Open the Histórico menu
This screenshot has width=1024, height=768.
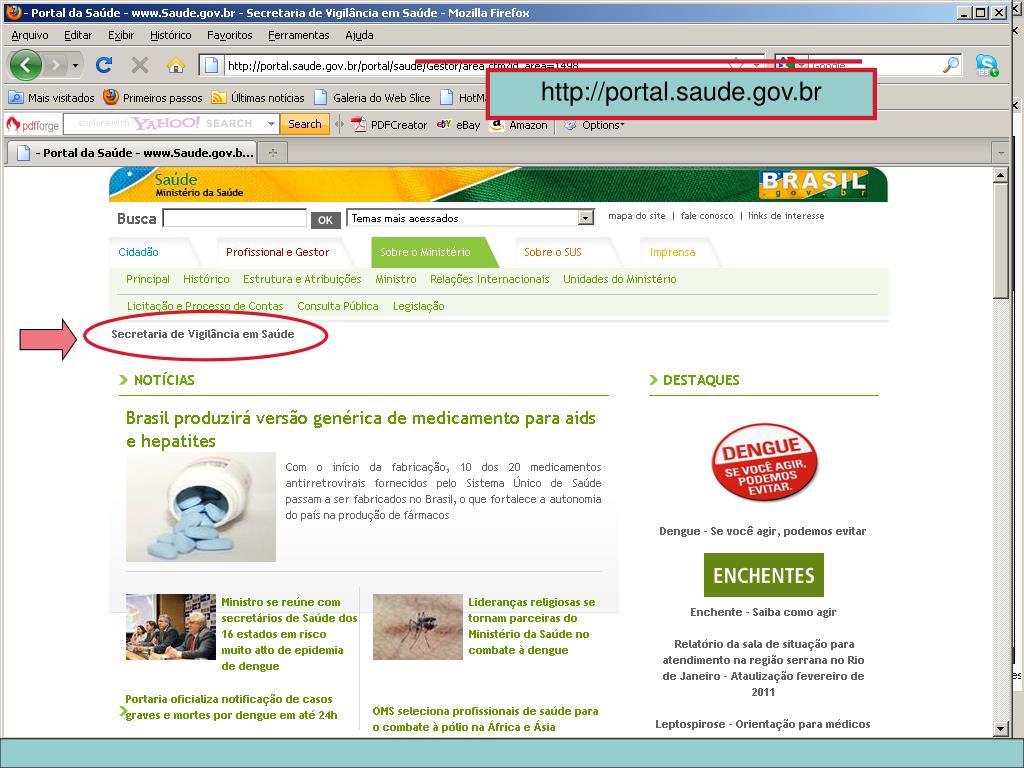(x=170, y=35)
